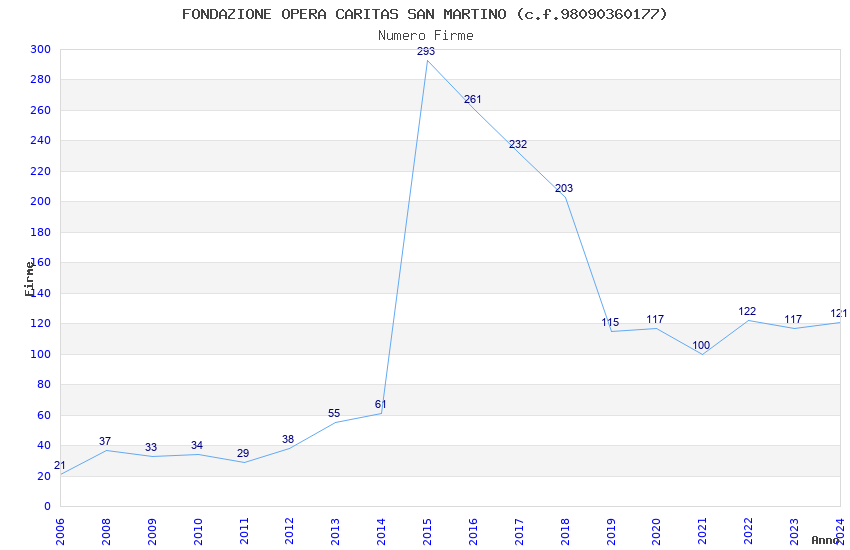Click the x-axis year 2006
850x550 pixels.
click(x=60, y=532)
